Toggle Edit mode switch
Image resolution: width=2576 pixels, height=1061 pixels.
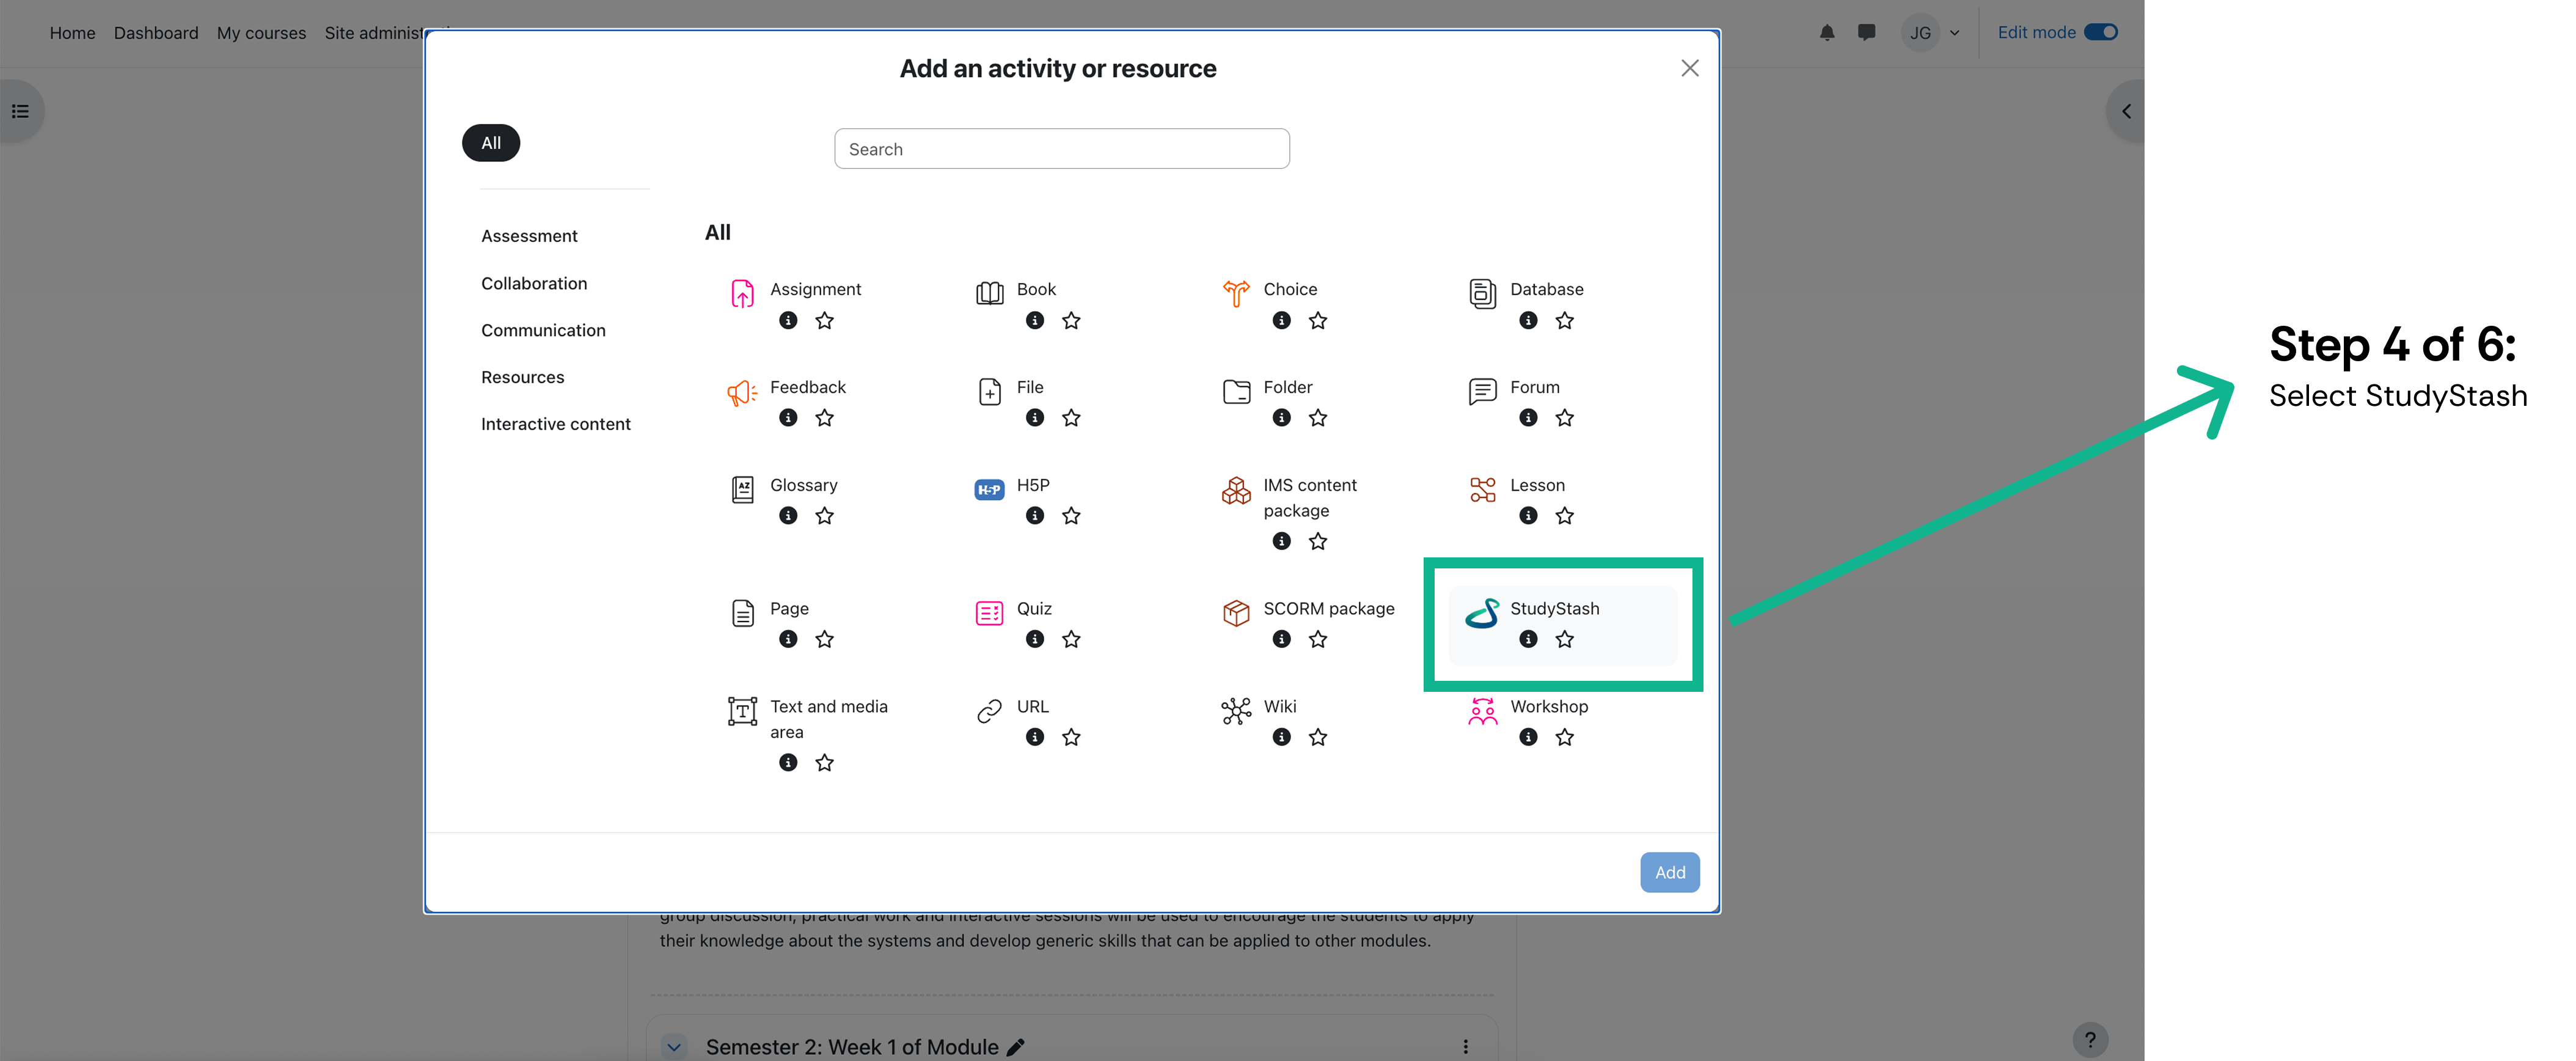tap(2100, 32)
